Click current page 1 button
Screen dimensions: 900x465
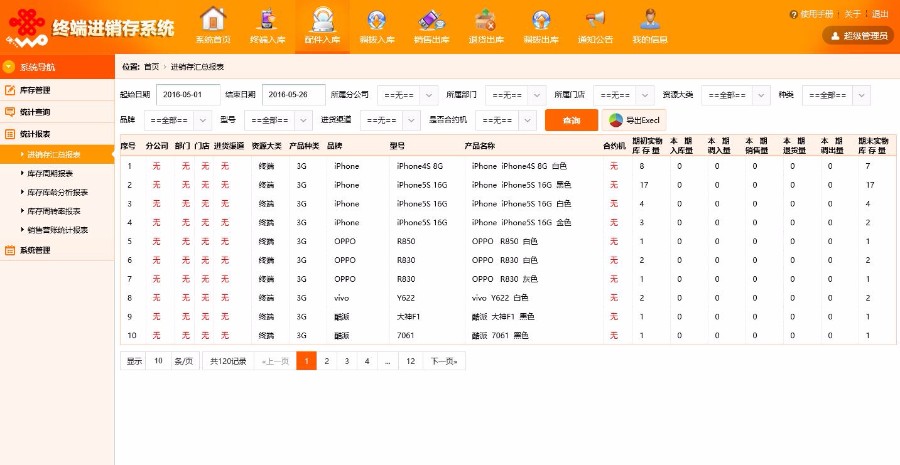click(x=307, y=361)
